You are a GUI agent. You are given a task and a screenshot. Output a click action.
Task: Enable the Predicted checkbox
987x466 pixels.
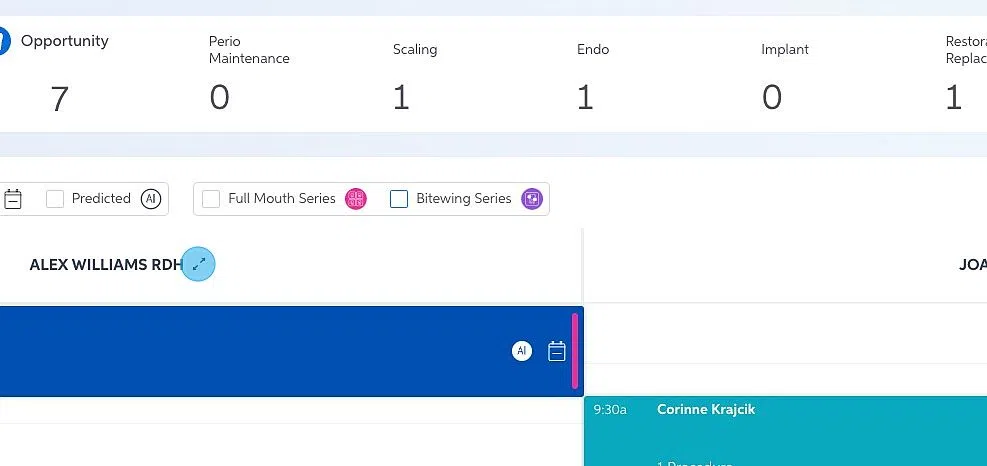point(55,199)
